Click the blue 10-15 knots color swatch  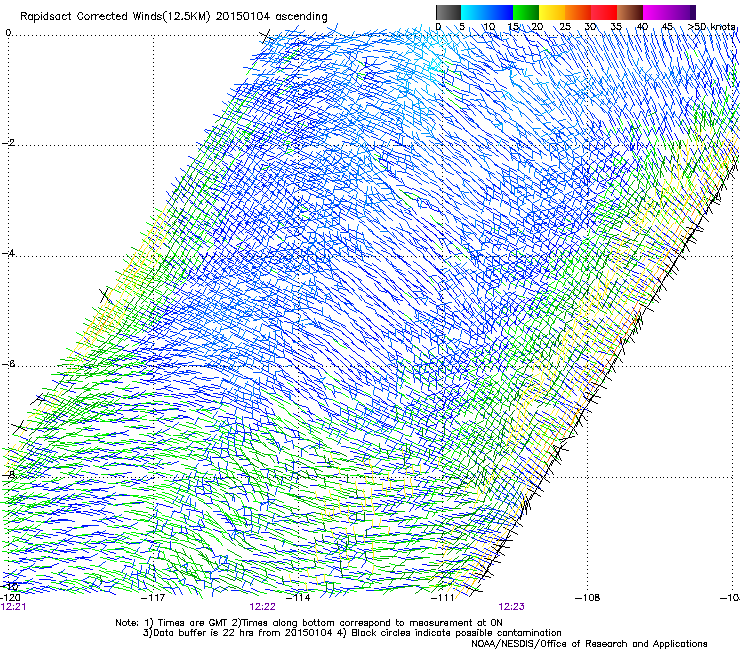(500, 12)
